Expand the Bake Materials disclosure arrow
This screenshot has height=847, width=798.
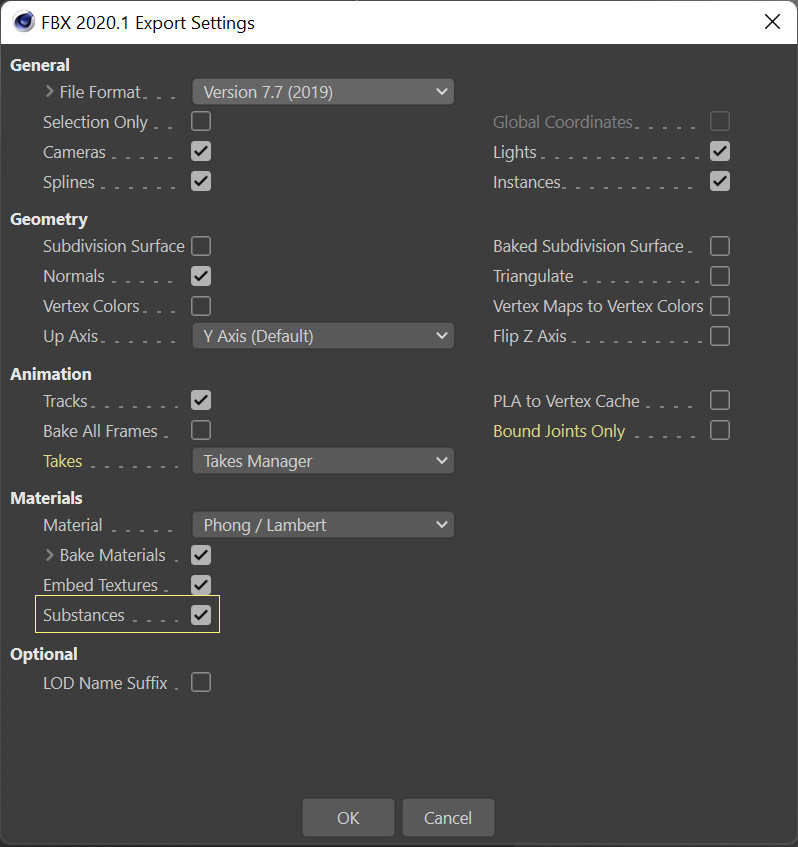tap(50, 555)
